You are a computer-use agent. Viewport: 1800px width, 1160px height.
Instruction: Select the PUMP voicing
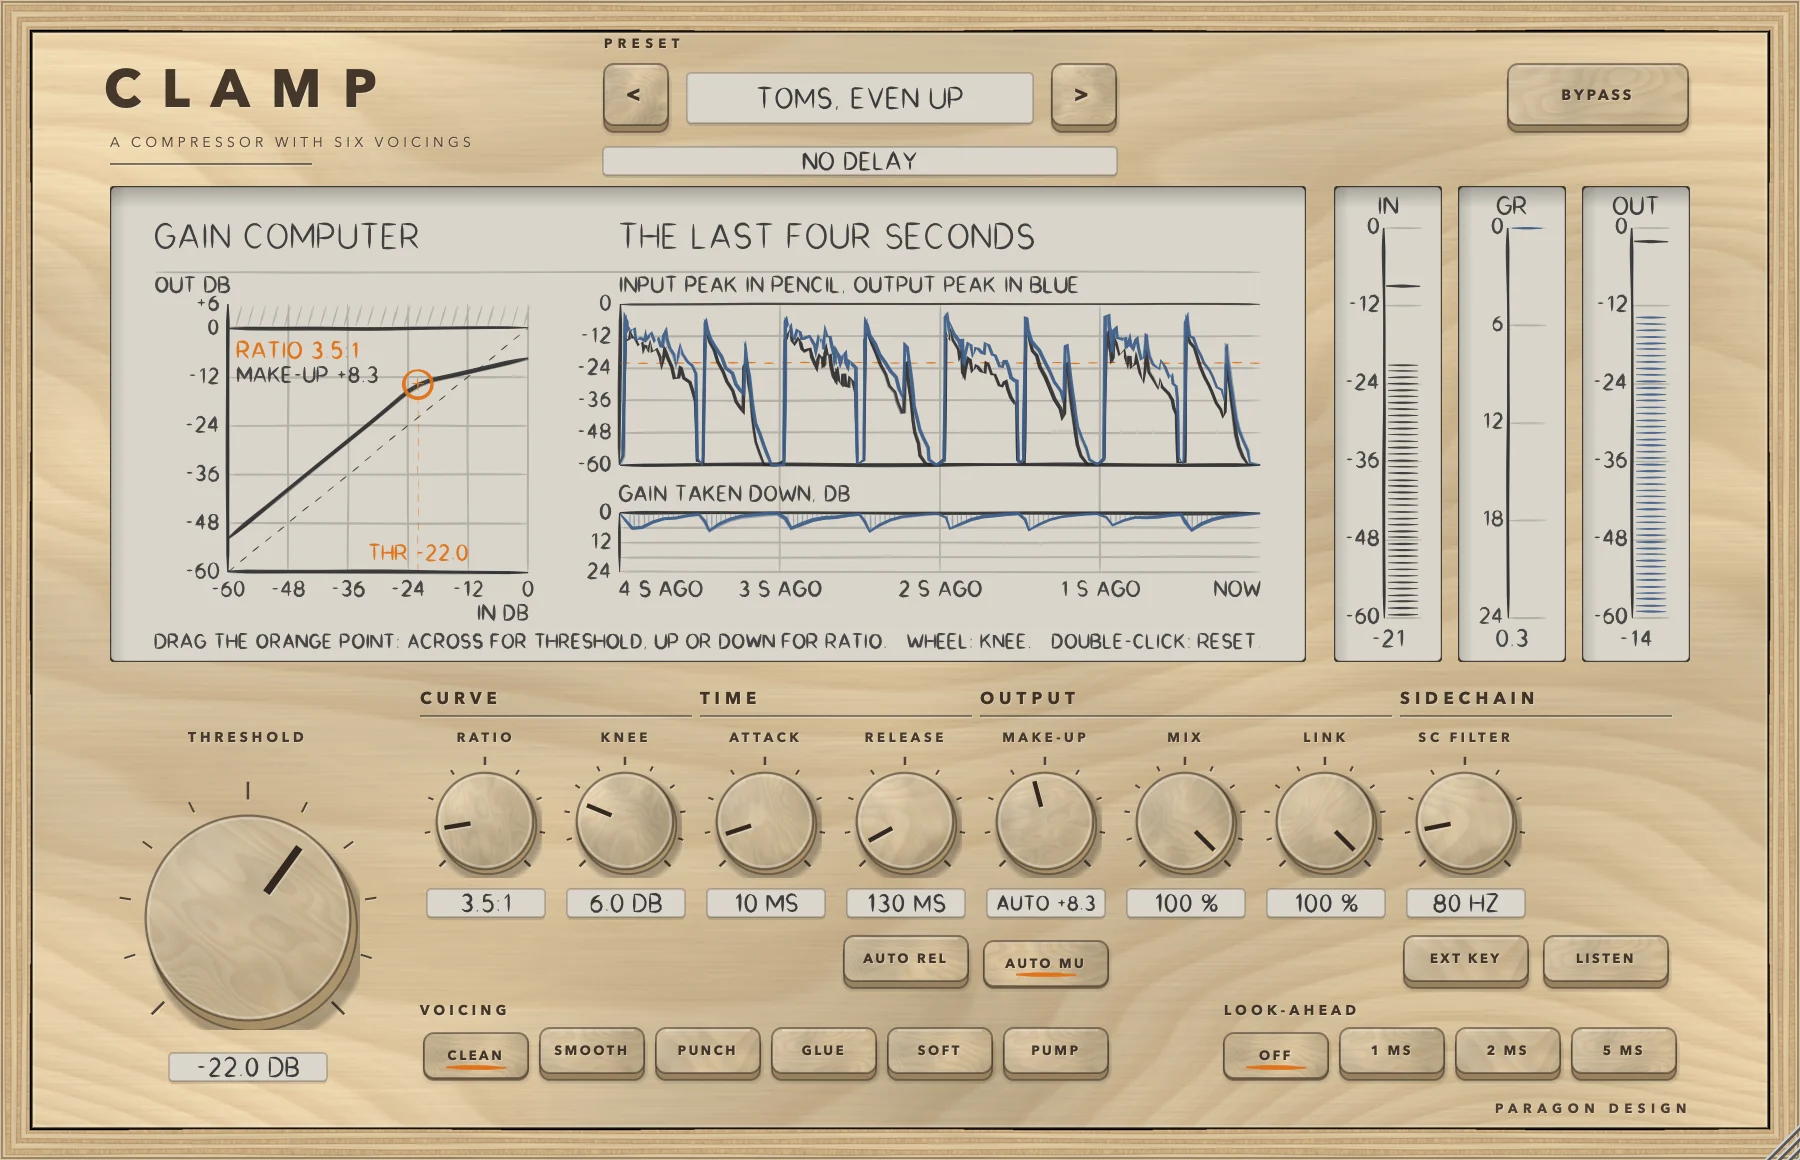1056,1052
